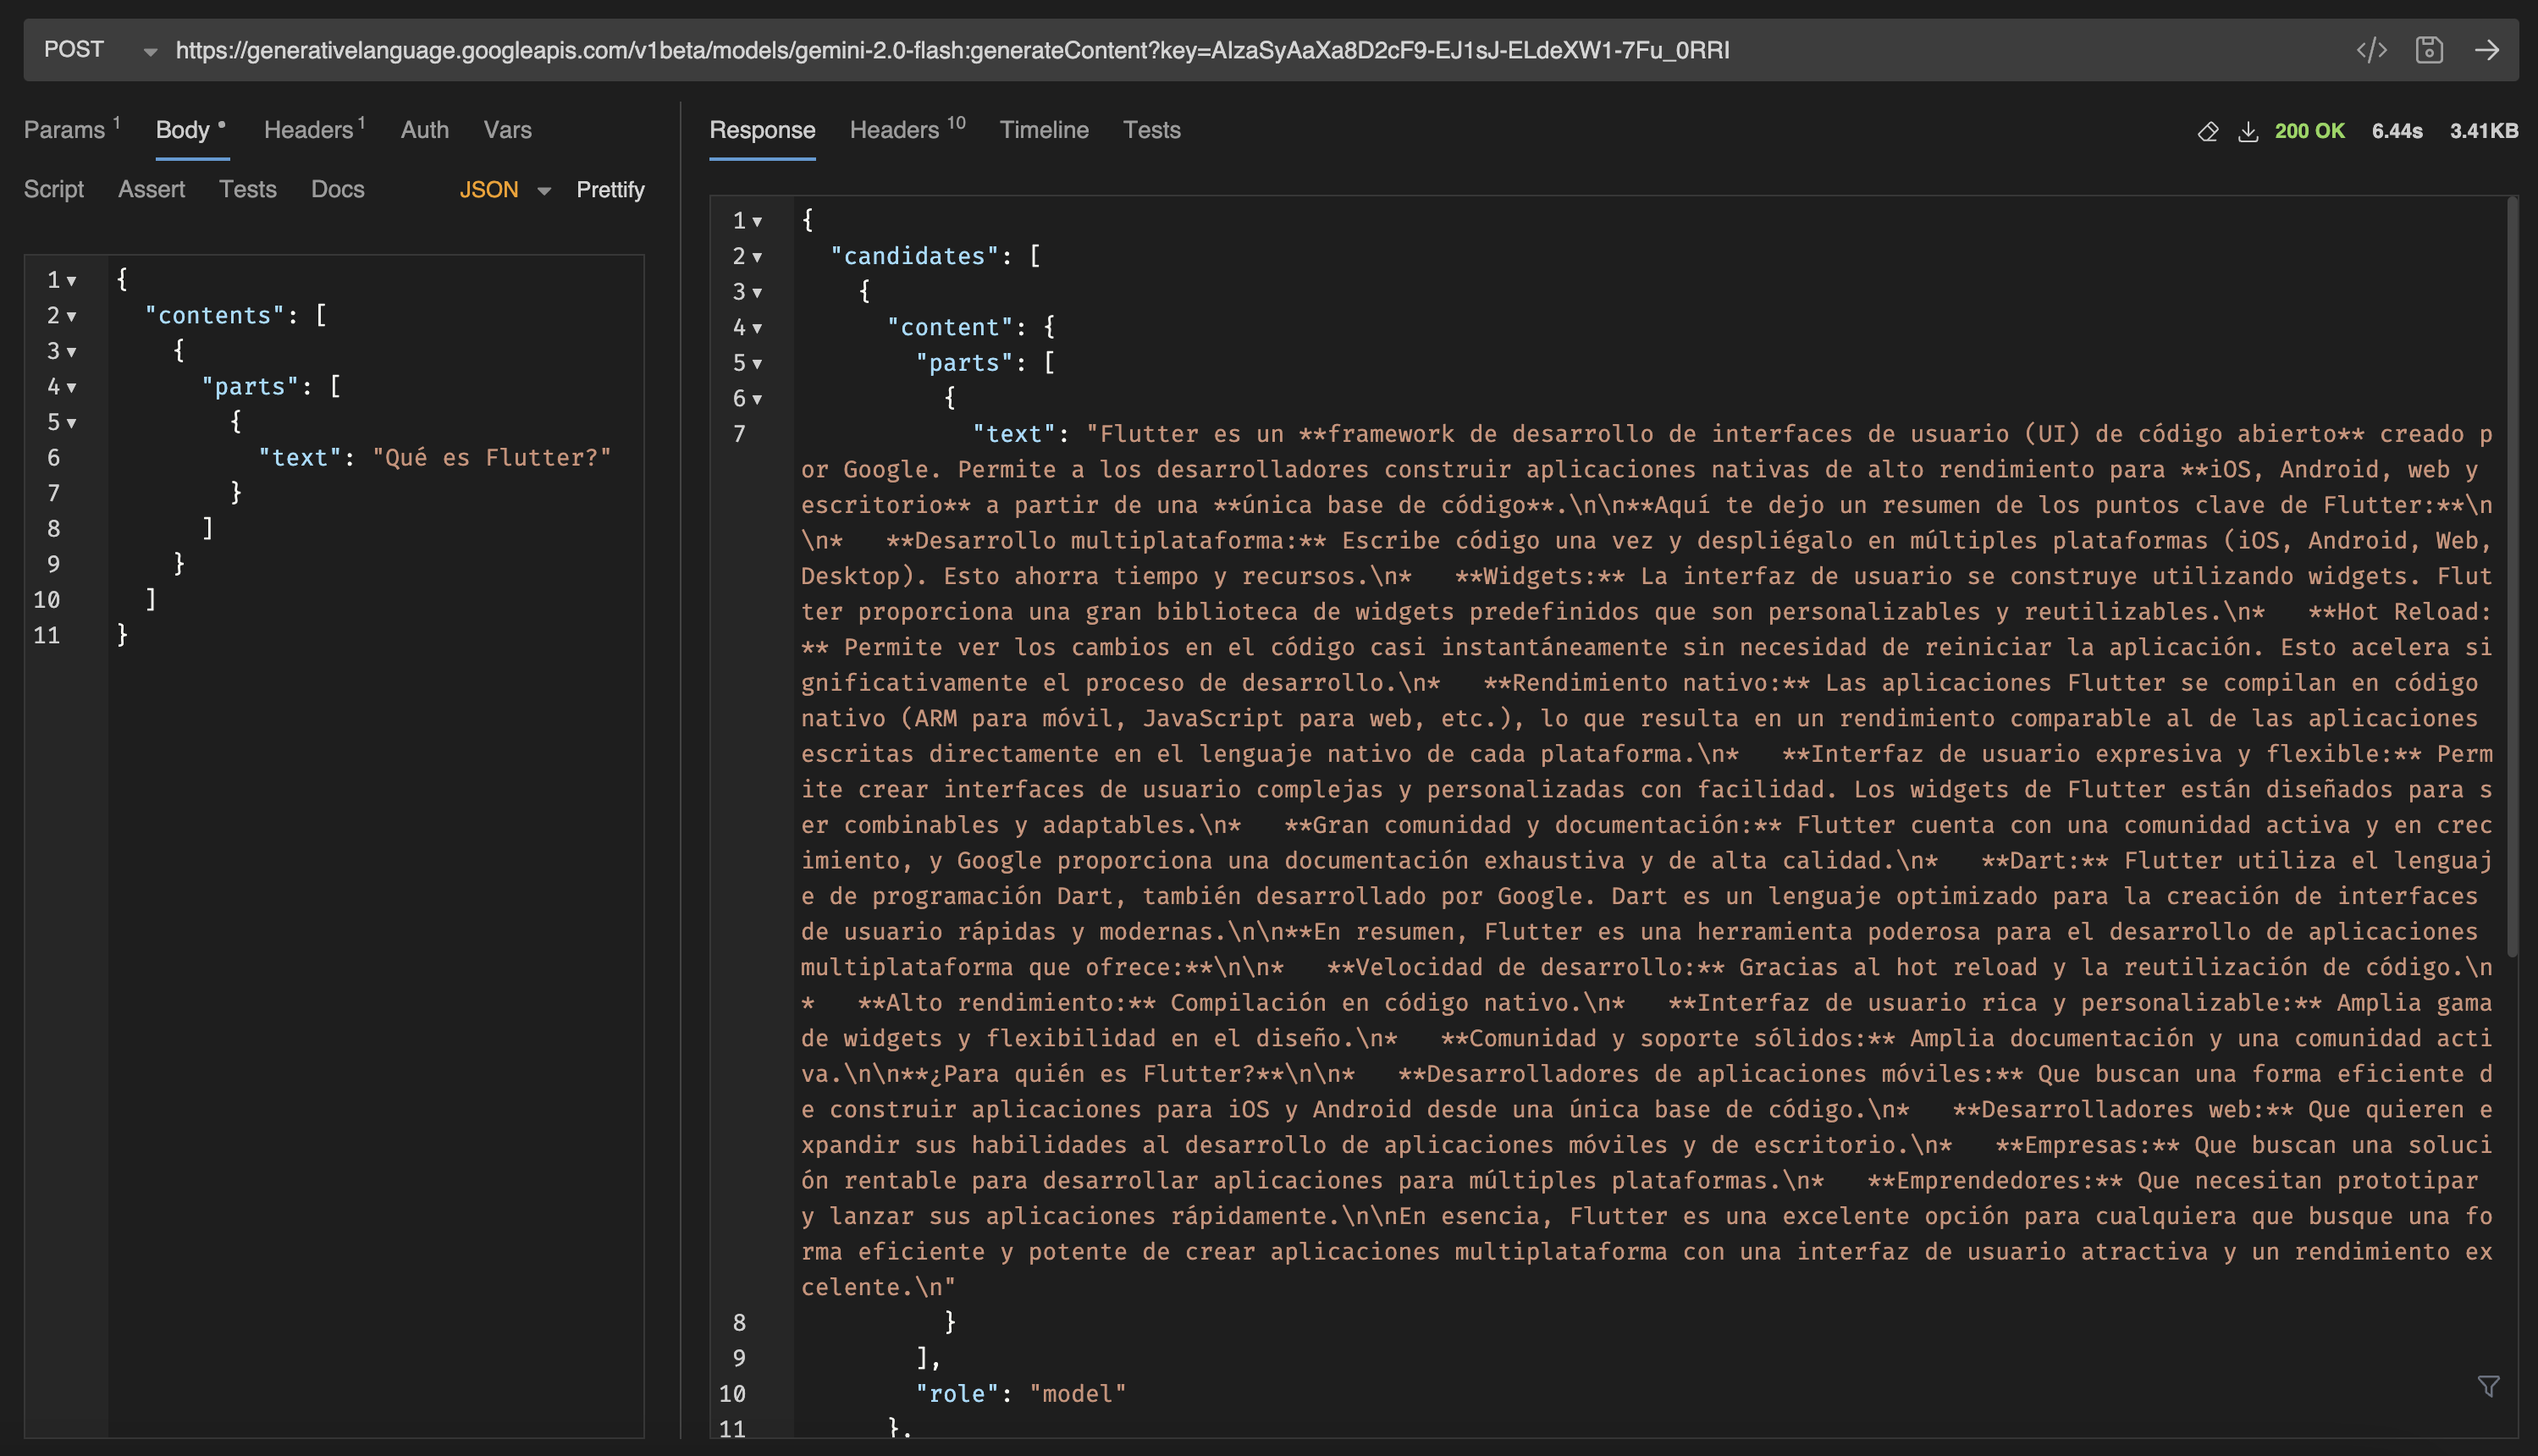Open the Timeline tab
The height and width of the screenshot is (1456, 2538).
click(x=1043, y=130)
